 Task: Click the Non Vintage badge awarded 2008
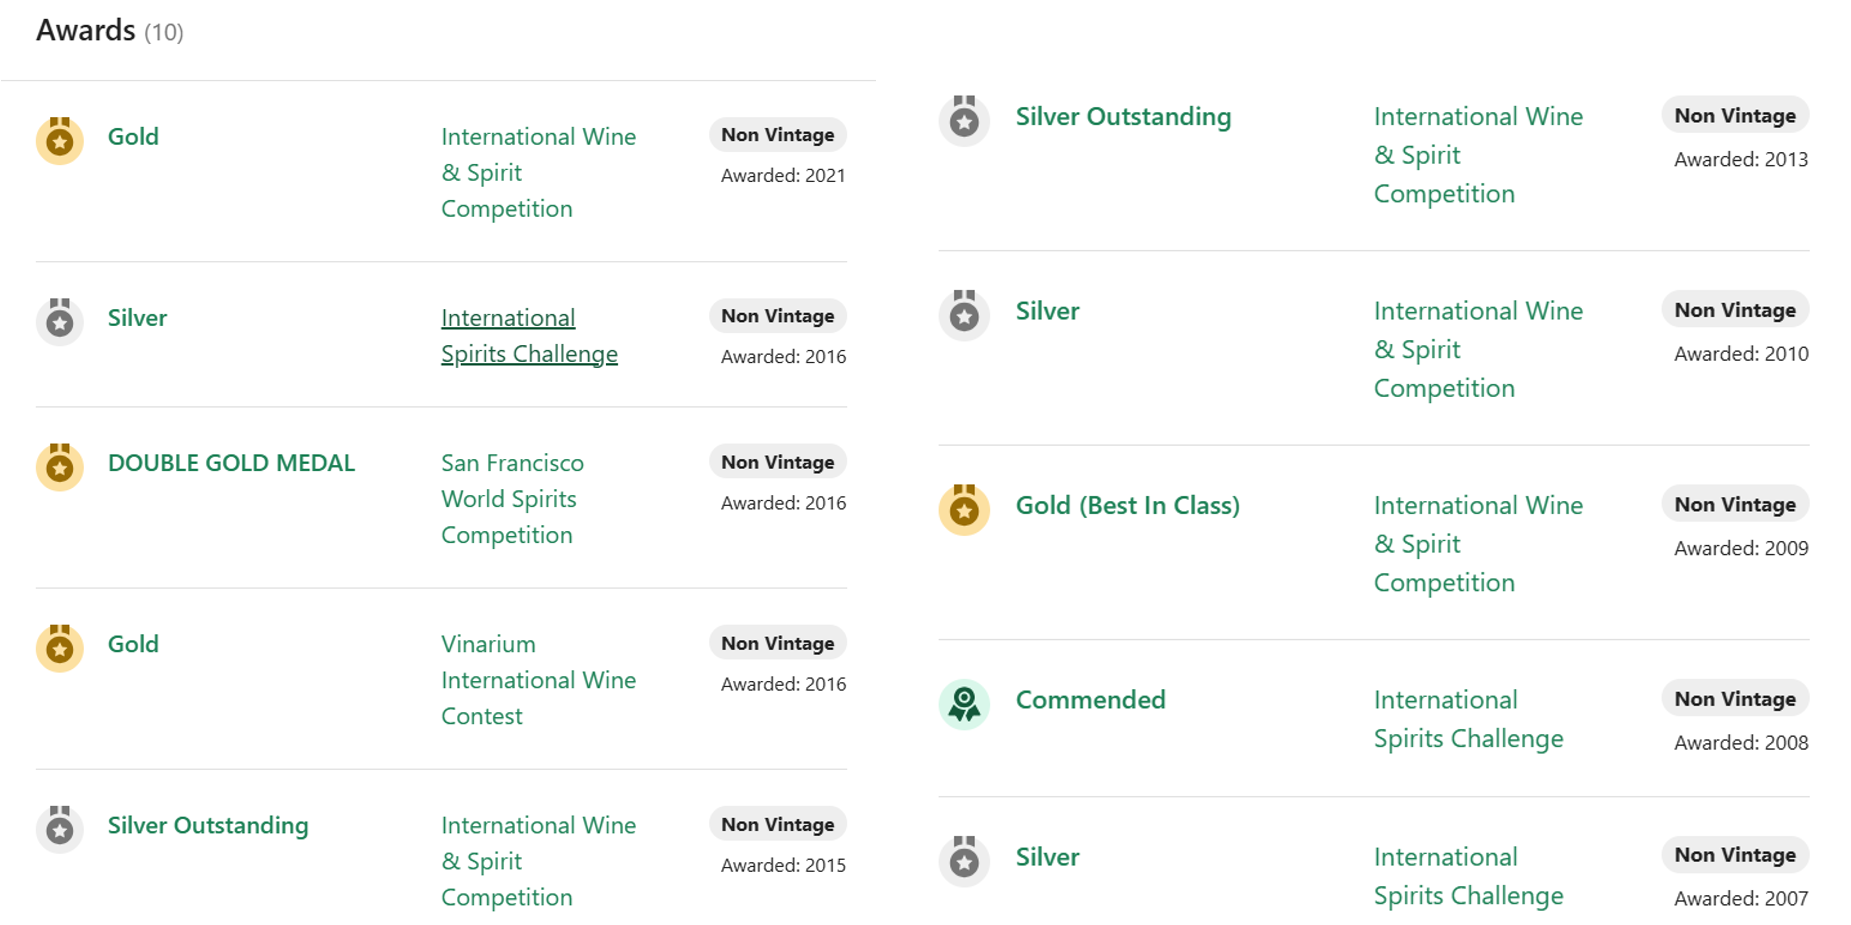point(1734,699)
